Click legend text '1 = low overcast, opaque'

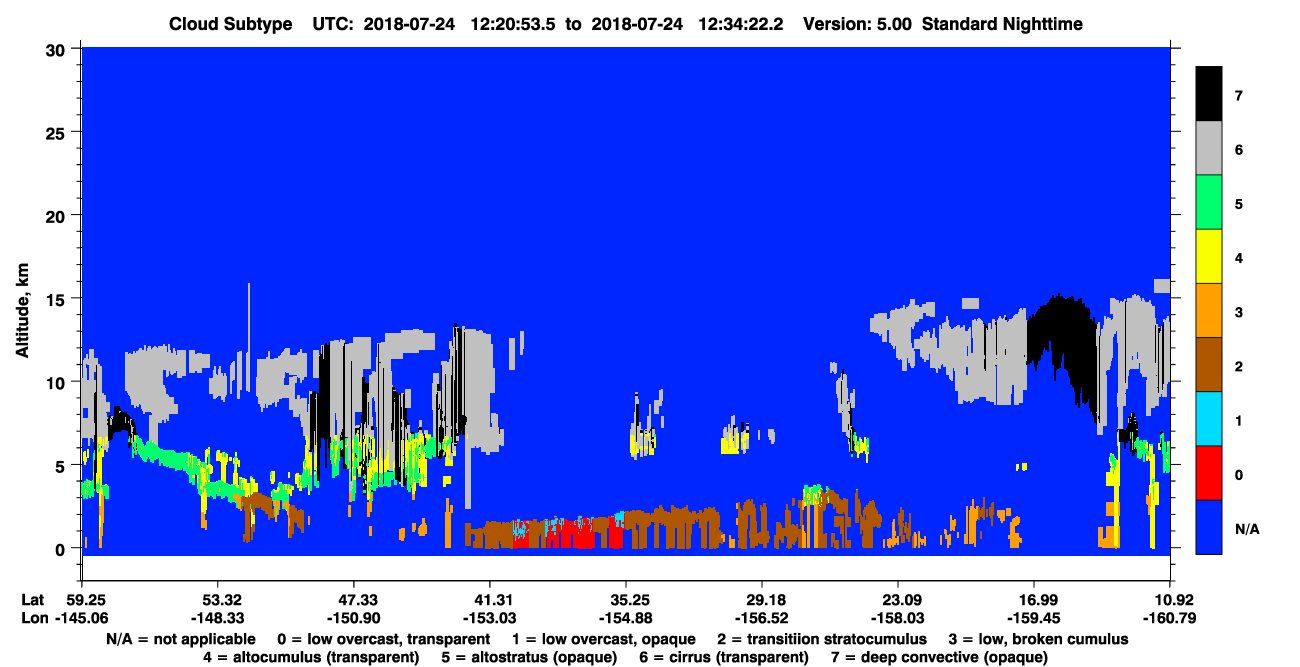pyautogui.click(x=605, y=639)
